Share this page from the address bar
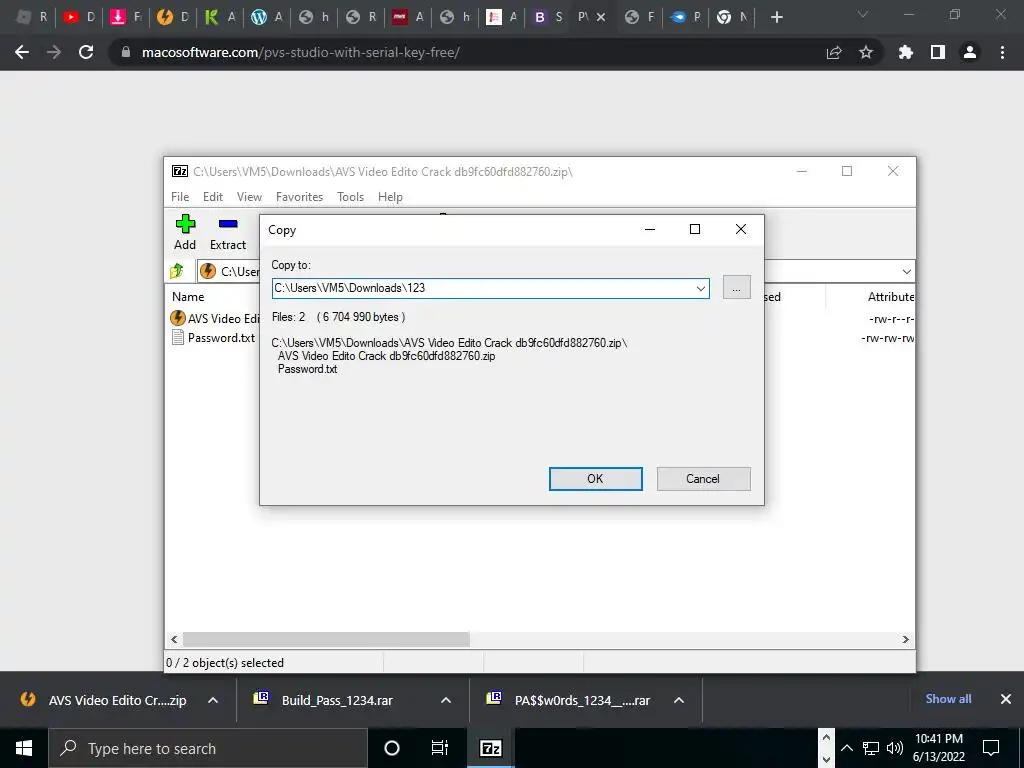 click(834, 52)
